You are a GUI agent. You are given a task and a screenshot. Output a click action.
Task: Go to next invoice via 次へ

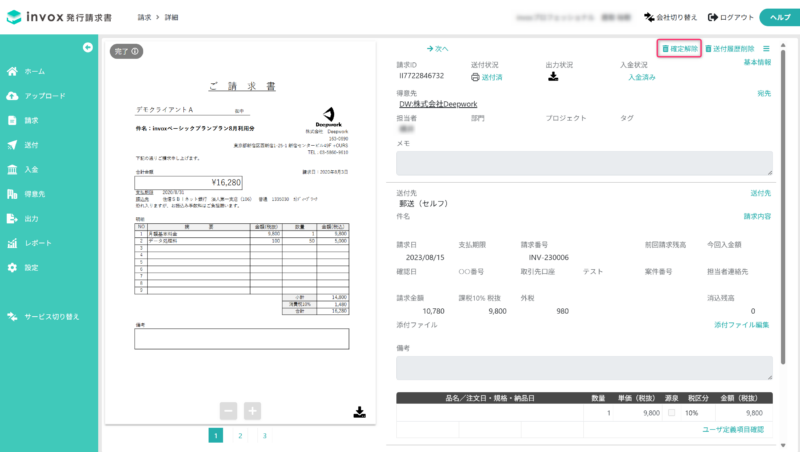(x=438, y=48)
